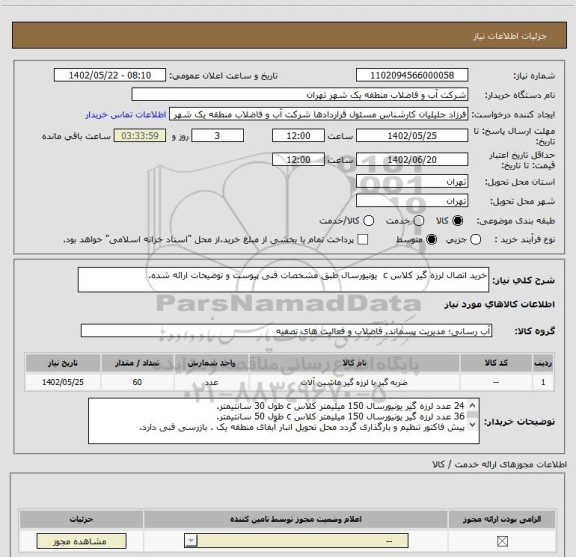Click the تعداد / مقدار column header
The width and height of the screenshot is (576, 557).
click(x=137, y=363)
